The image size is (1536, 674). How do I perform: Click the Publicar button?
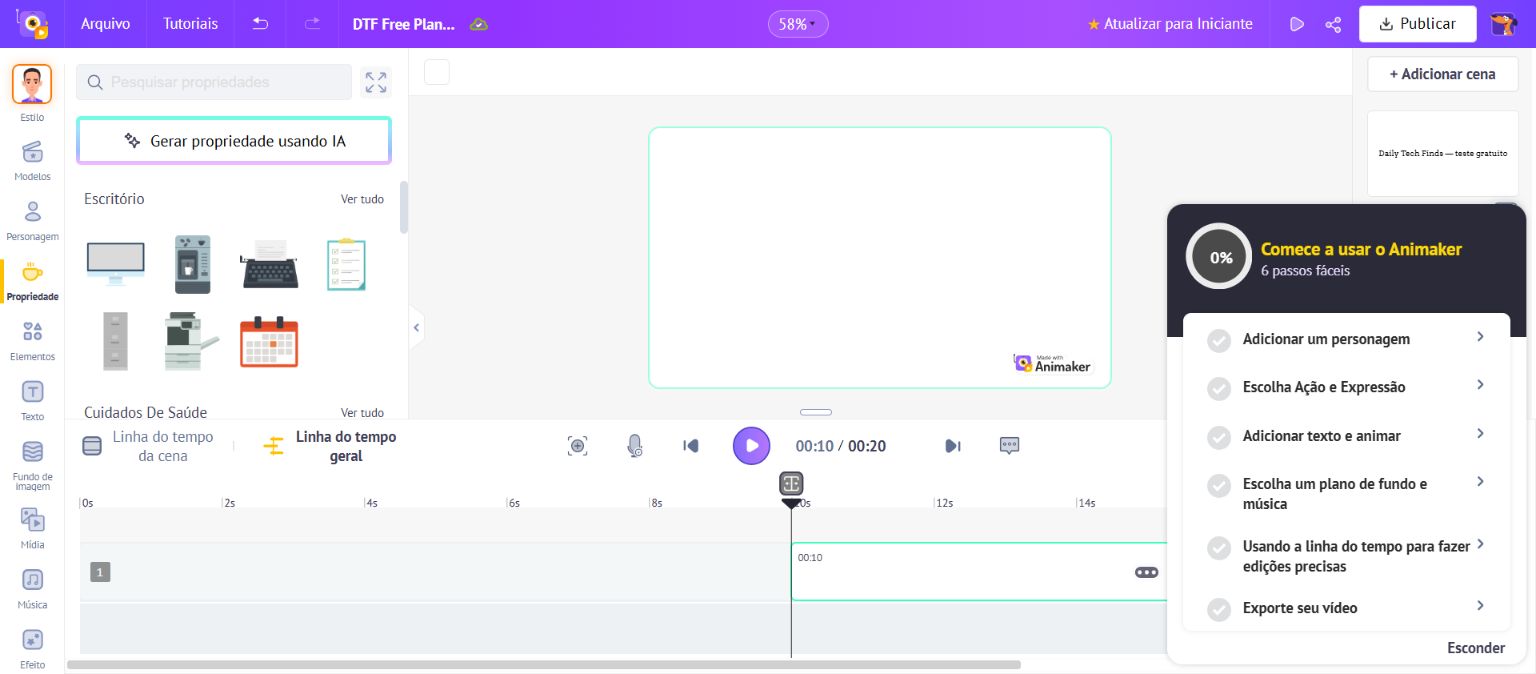pos(1417,24)
